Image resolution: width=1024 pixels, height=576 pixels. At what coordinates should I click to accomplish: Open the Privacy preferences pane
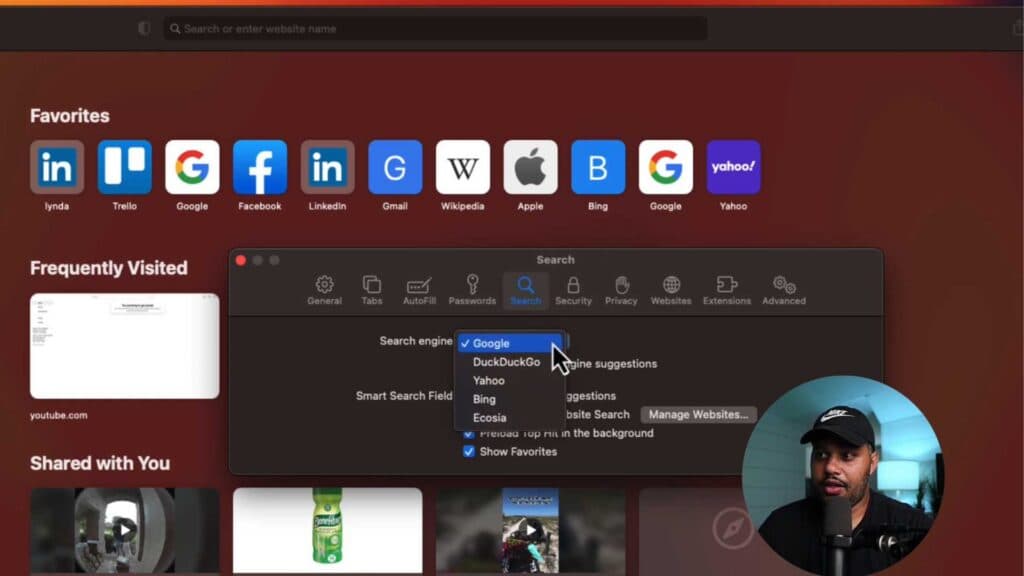click(621, 291)
